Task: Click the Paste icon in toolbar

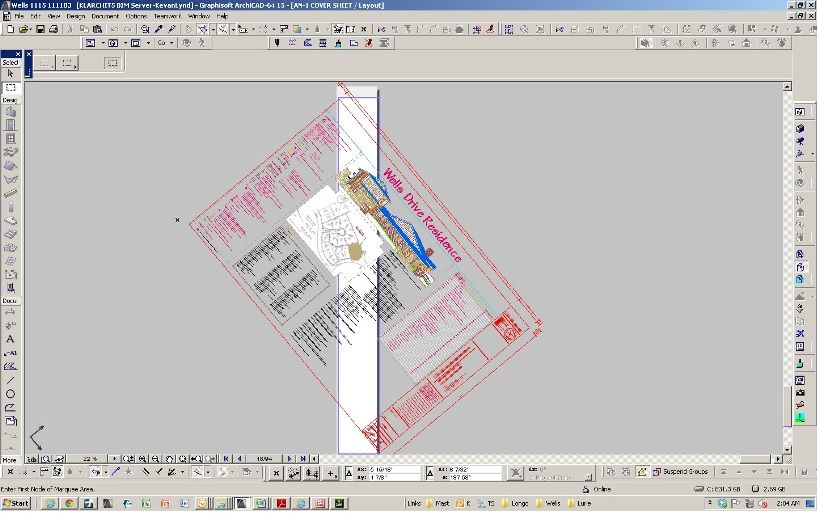Action: pyautogui.click(x=97, y=29)
